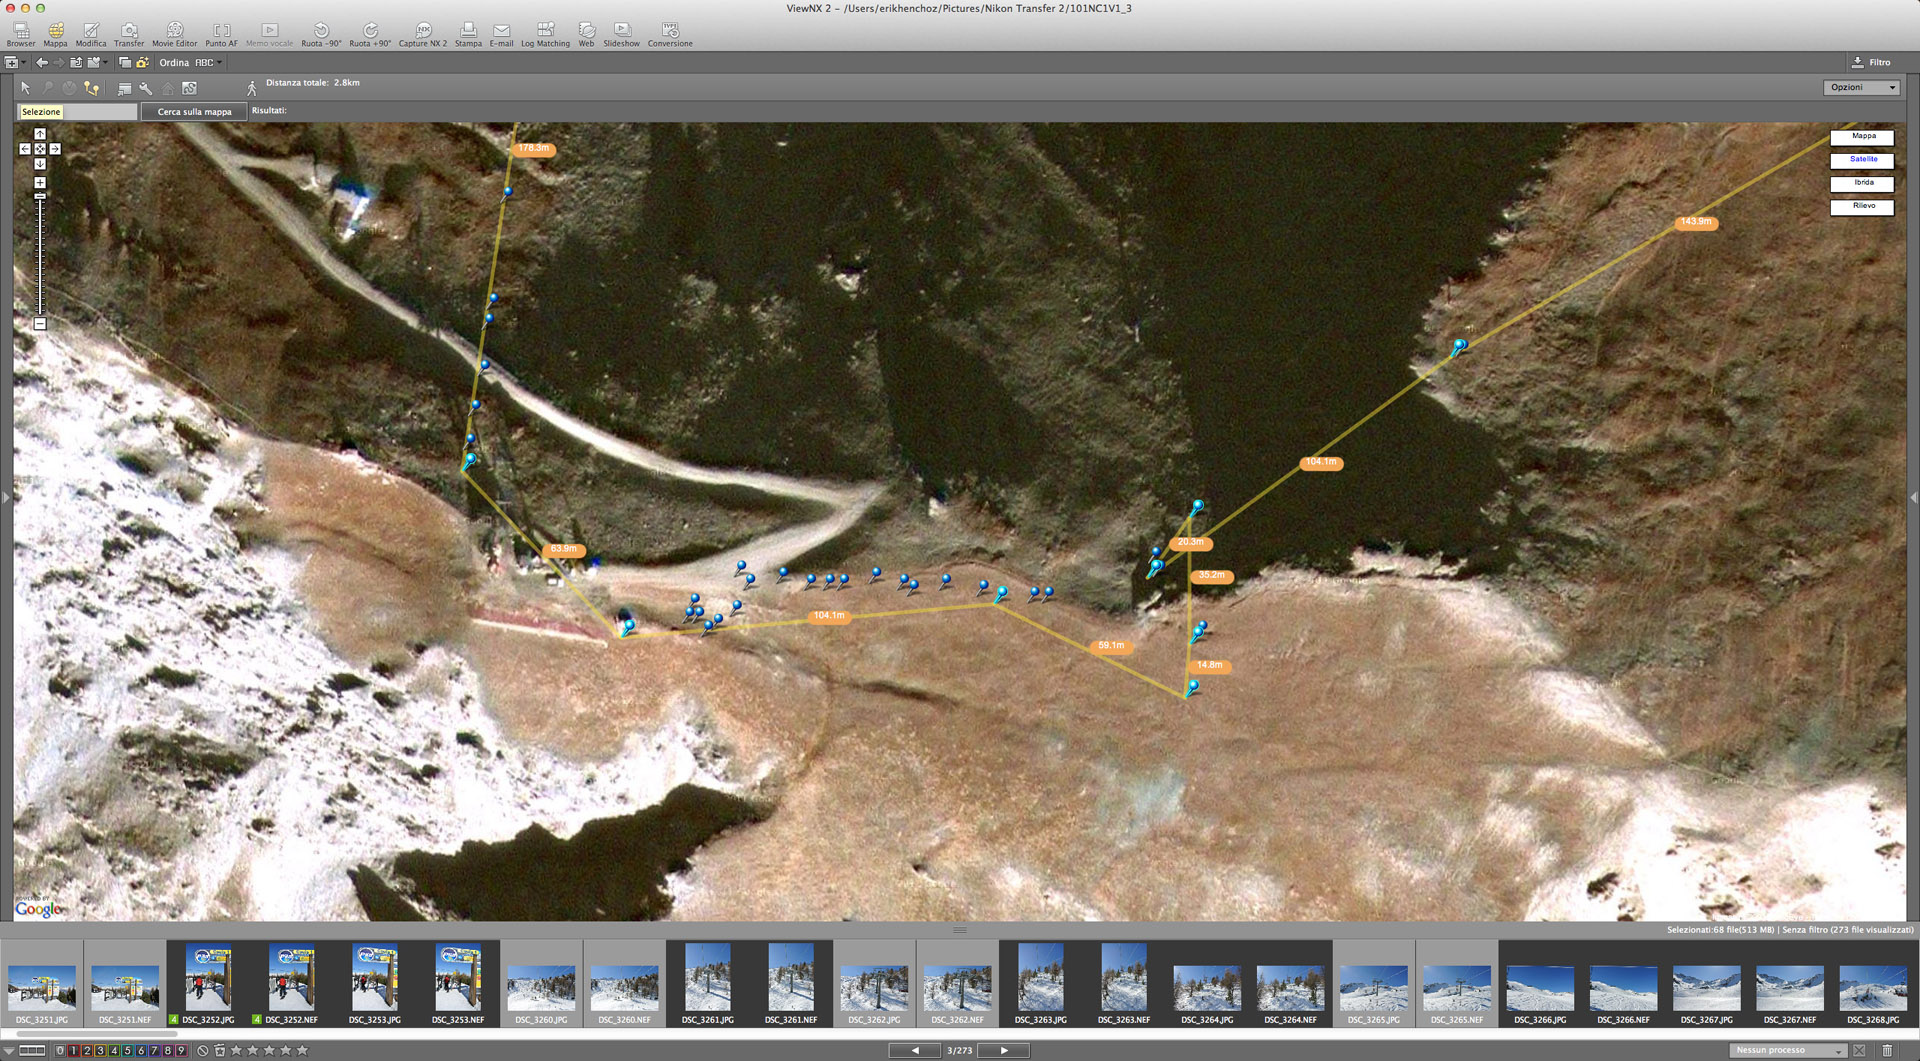1920x1061 pixels.
Task: Go to the next image arrow
Action: [x=1004, y=1051]
